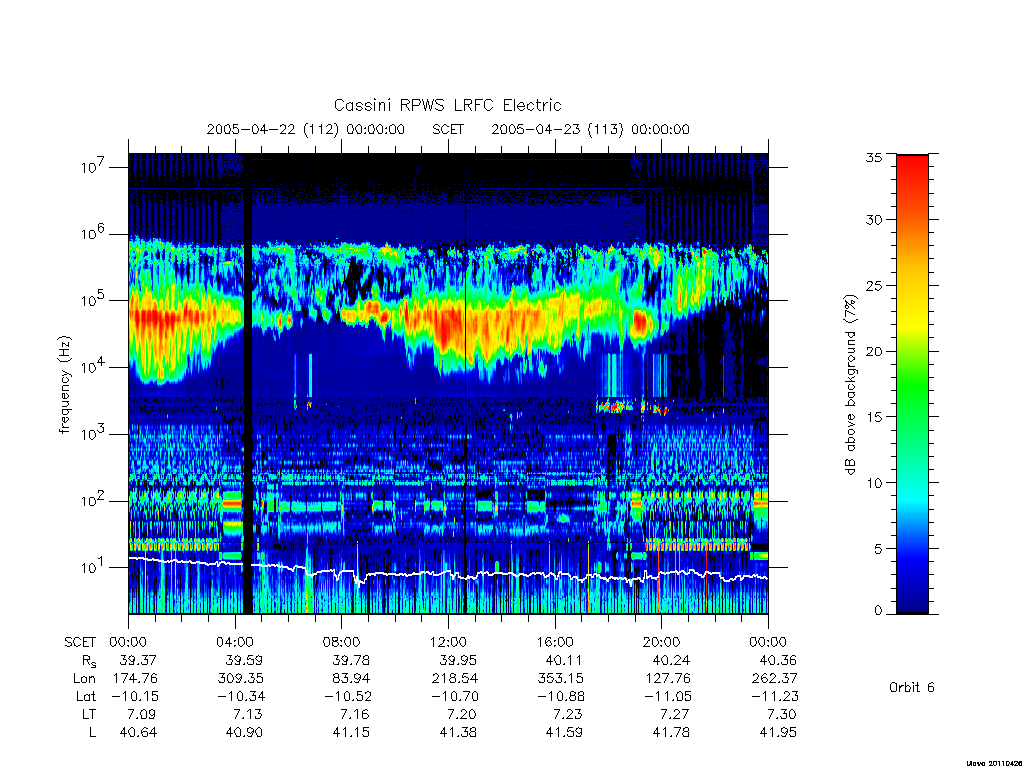Click the 10^7 frequency tick label
Image resolution: width=1024 pixels, height=768 pixels.
92,167
